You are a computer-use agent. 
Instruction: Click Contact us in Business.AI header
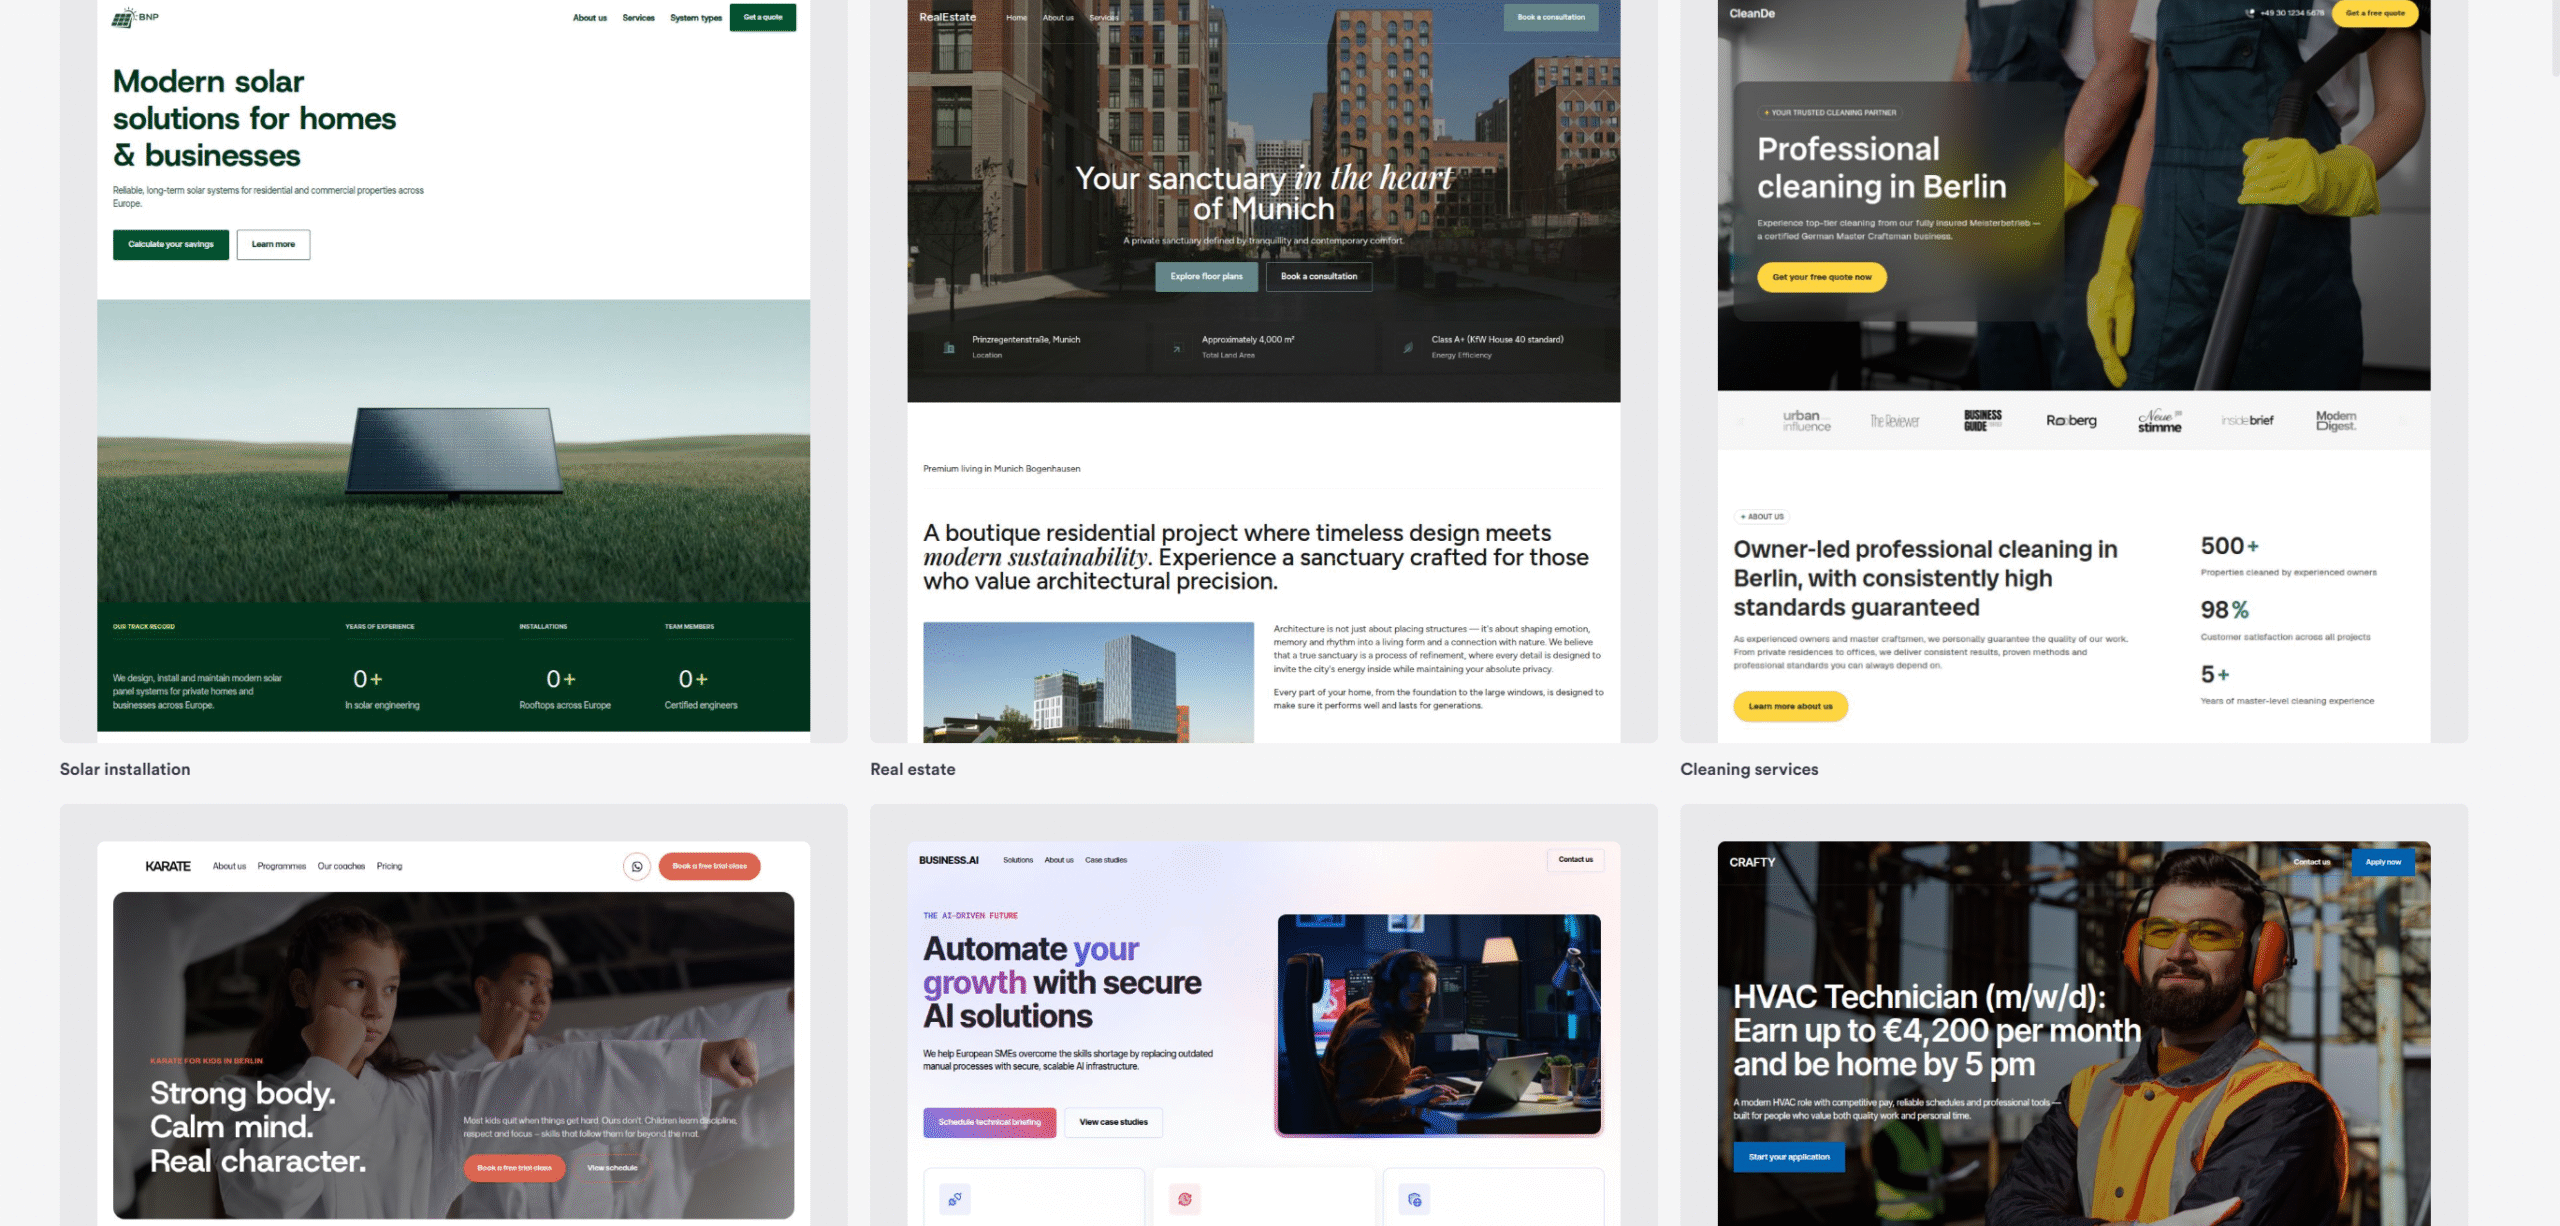coord(1576,860)
